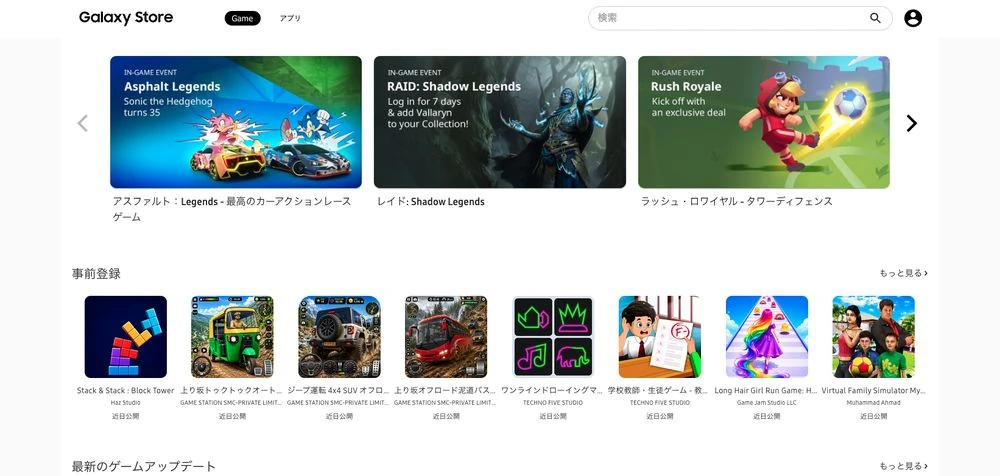Click the Galaxy Store logo
Screen dimensions: 1000x476
click(x=126, y=18)
